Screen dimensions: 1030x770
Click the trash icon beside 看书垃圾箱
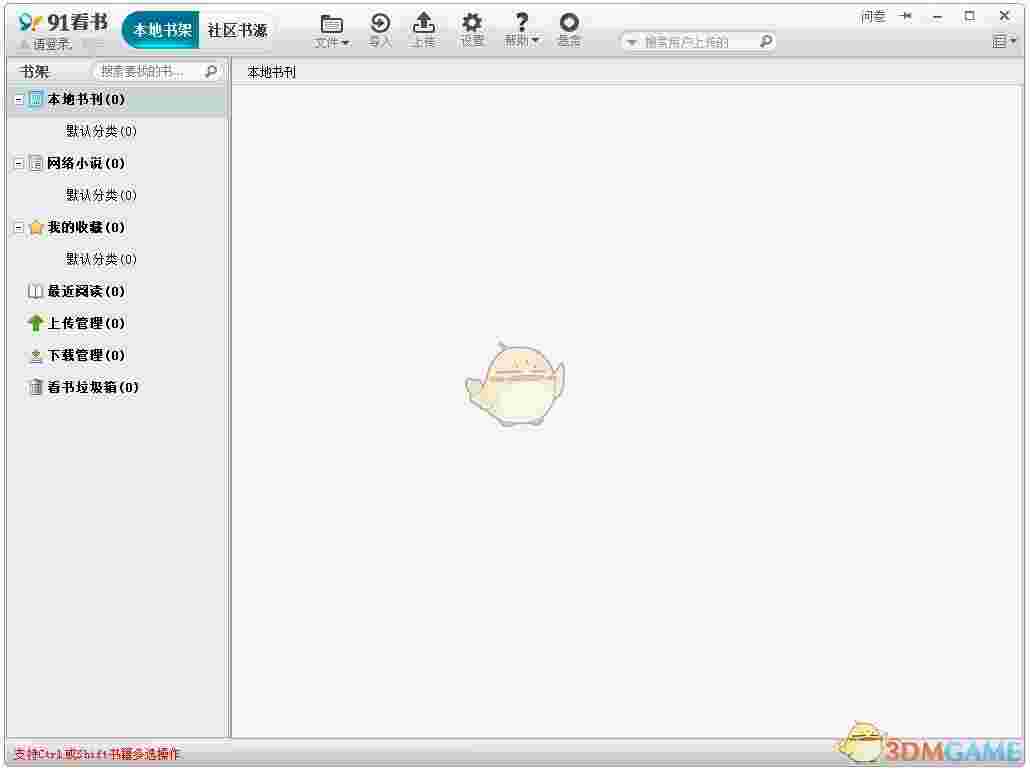[x=36, y=387]
